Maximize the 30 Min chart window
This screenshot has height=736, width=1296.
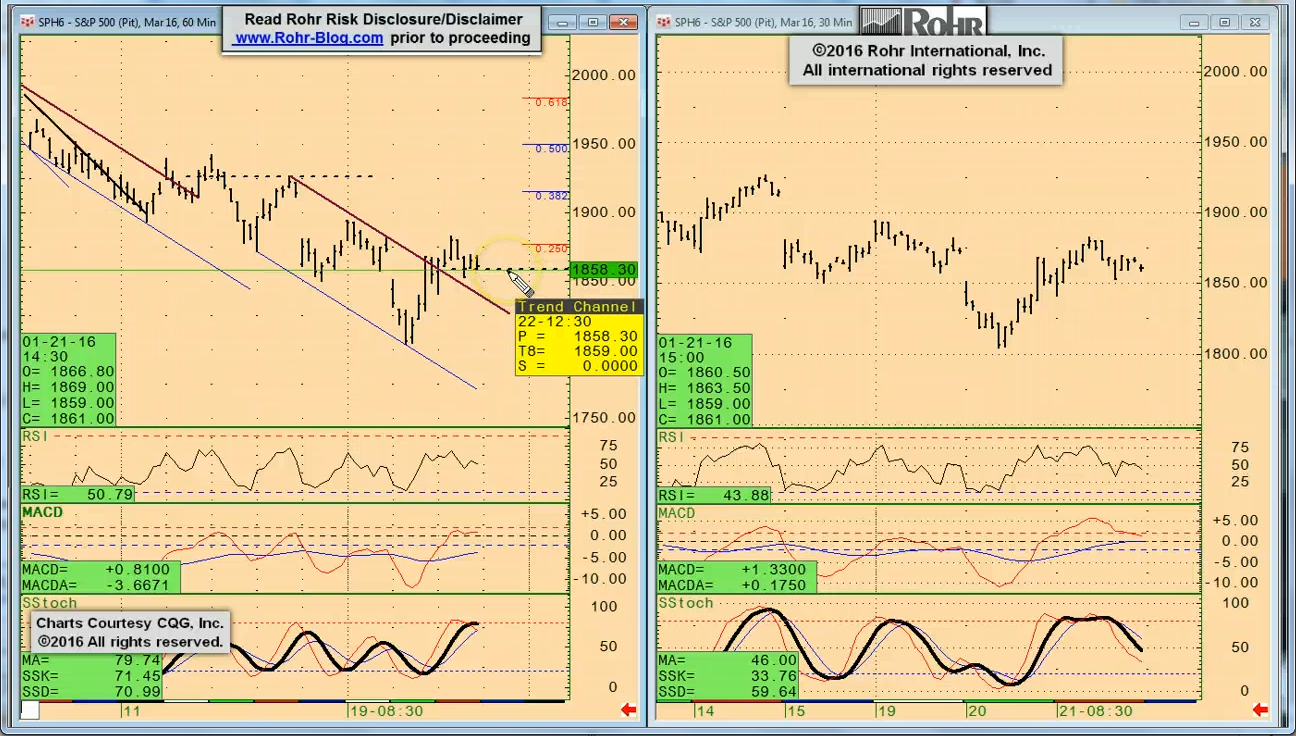click(1224, 22)
